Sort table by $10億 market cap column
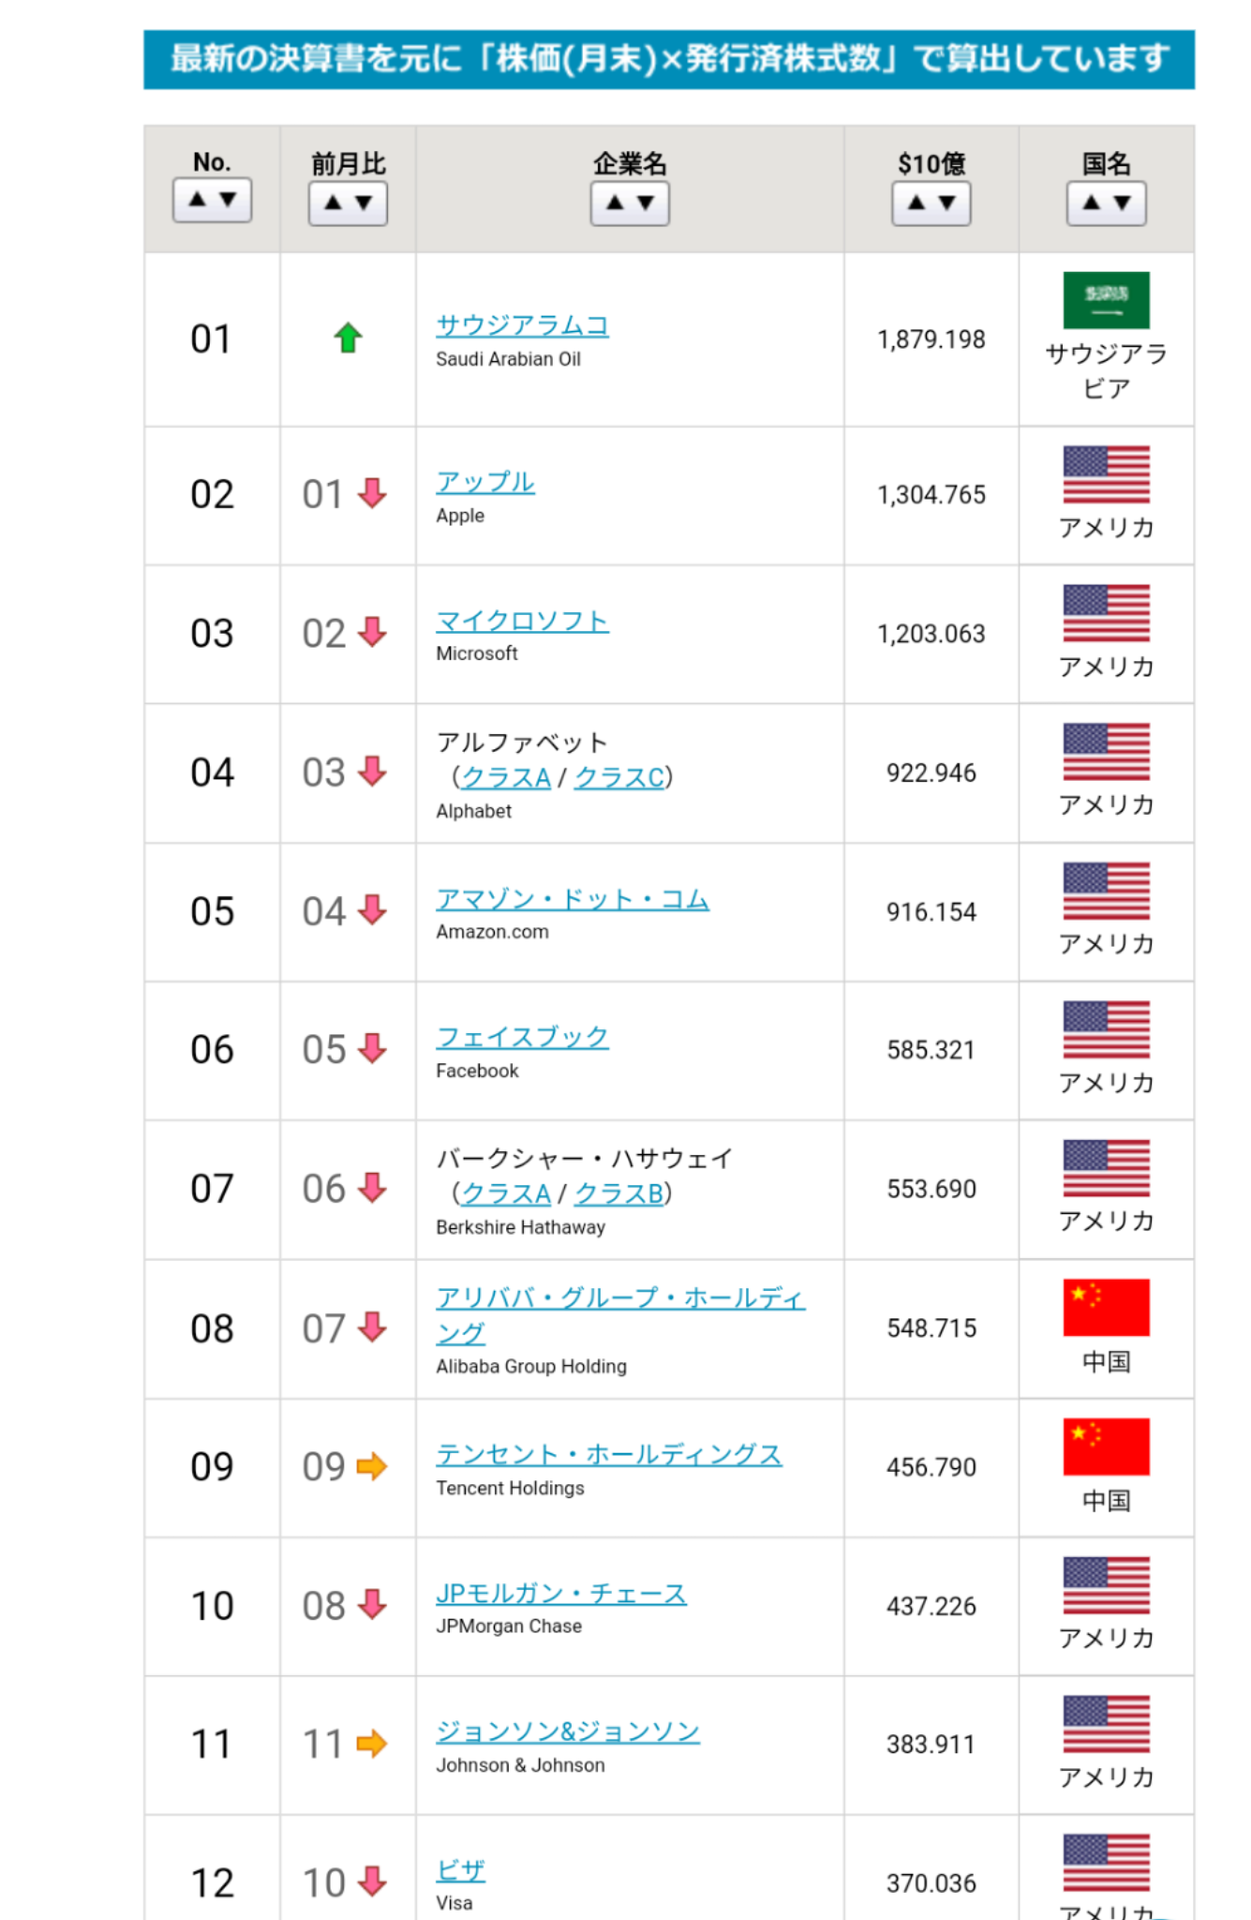1251x1920 pixels. coord(931,203)
